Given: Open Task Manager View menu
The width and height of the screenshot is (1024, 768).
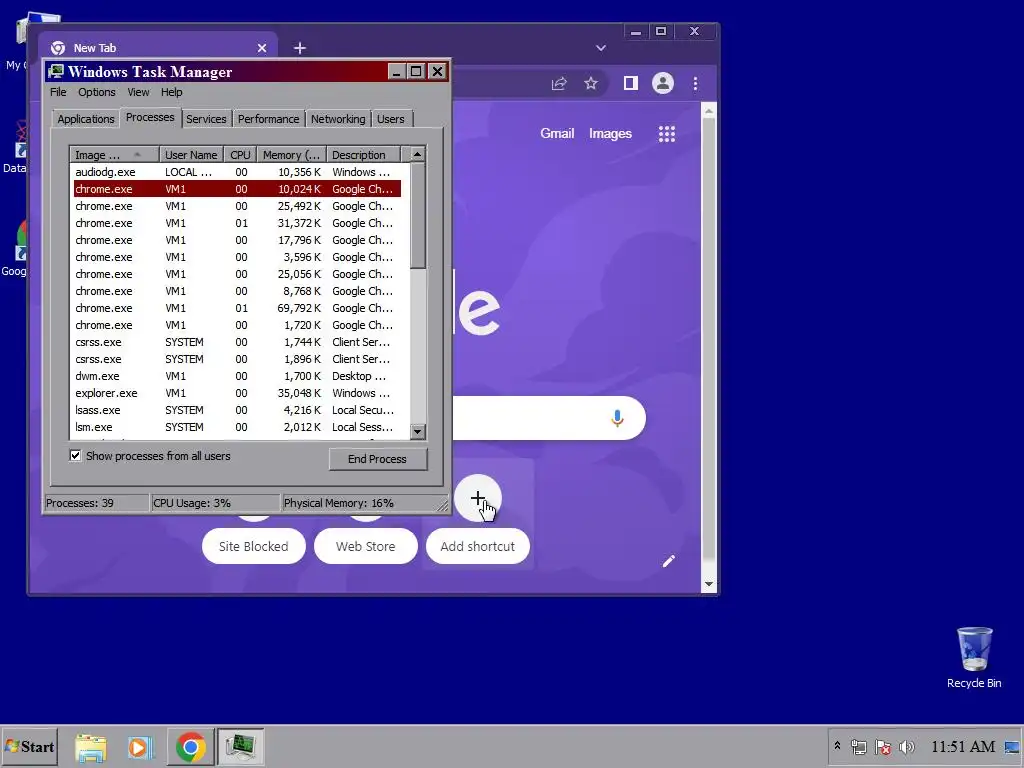Looking at the screenshot, I should tap(138, 92).
